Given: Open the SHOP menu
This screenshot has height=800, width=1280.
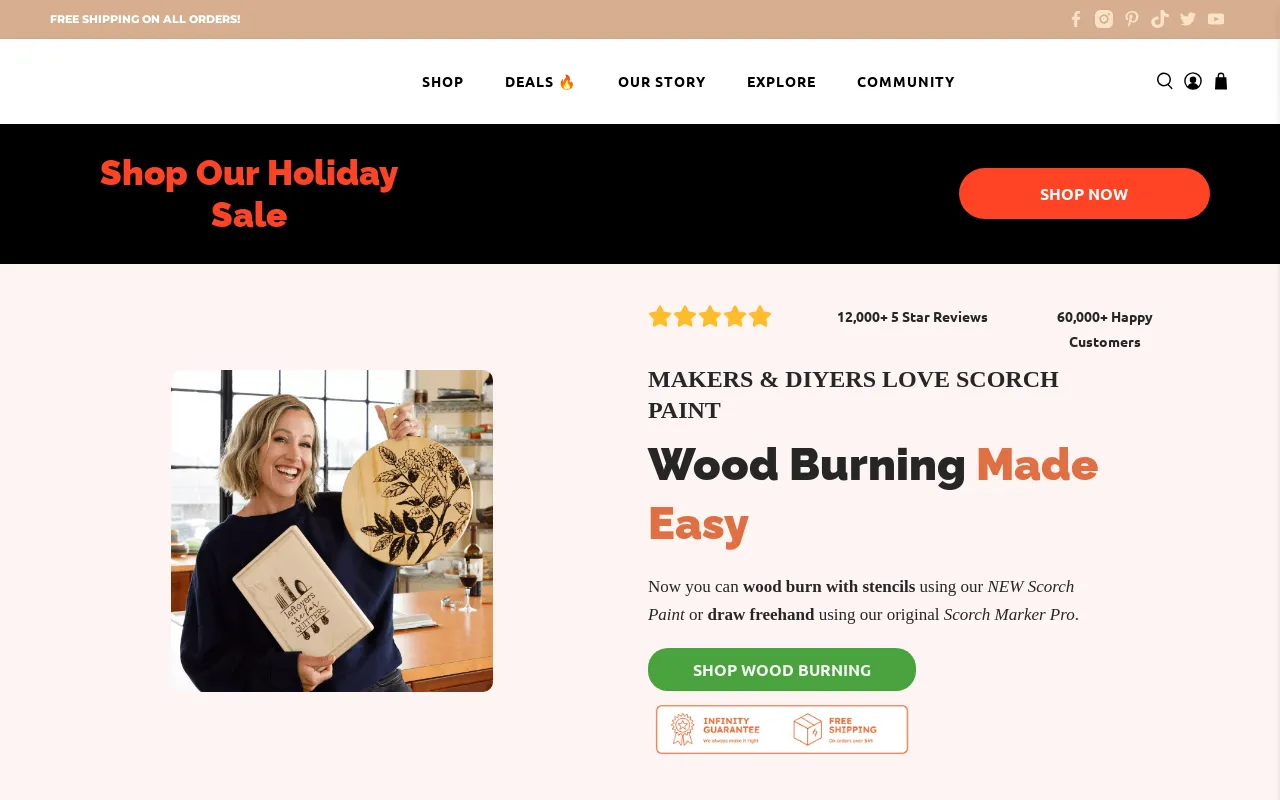Looking at the screenshot, I should 443,82.
